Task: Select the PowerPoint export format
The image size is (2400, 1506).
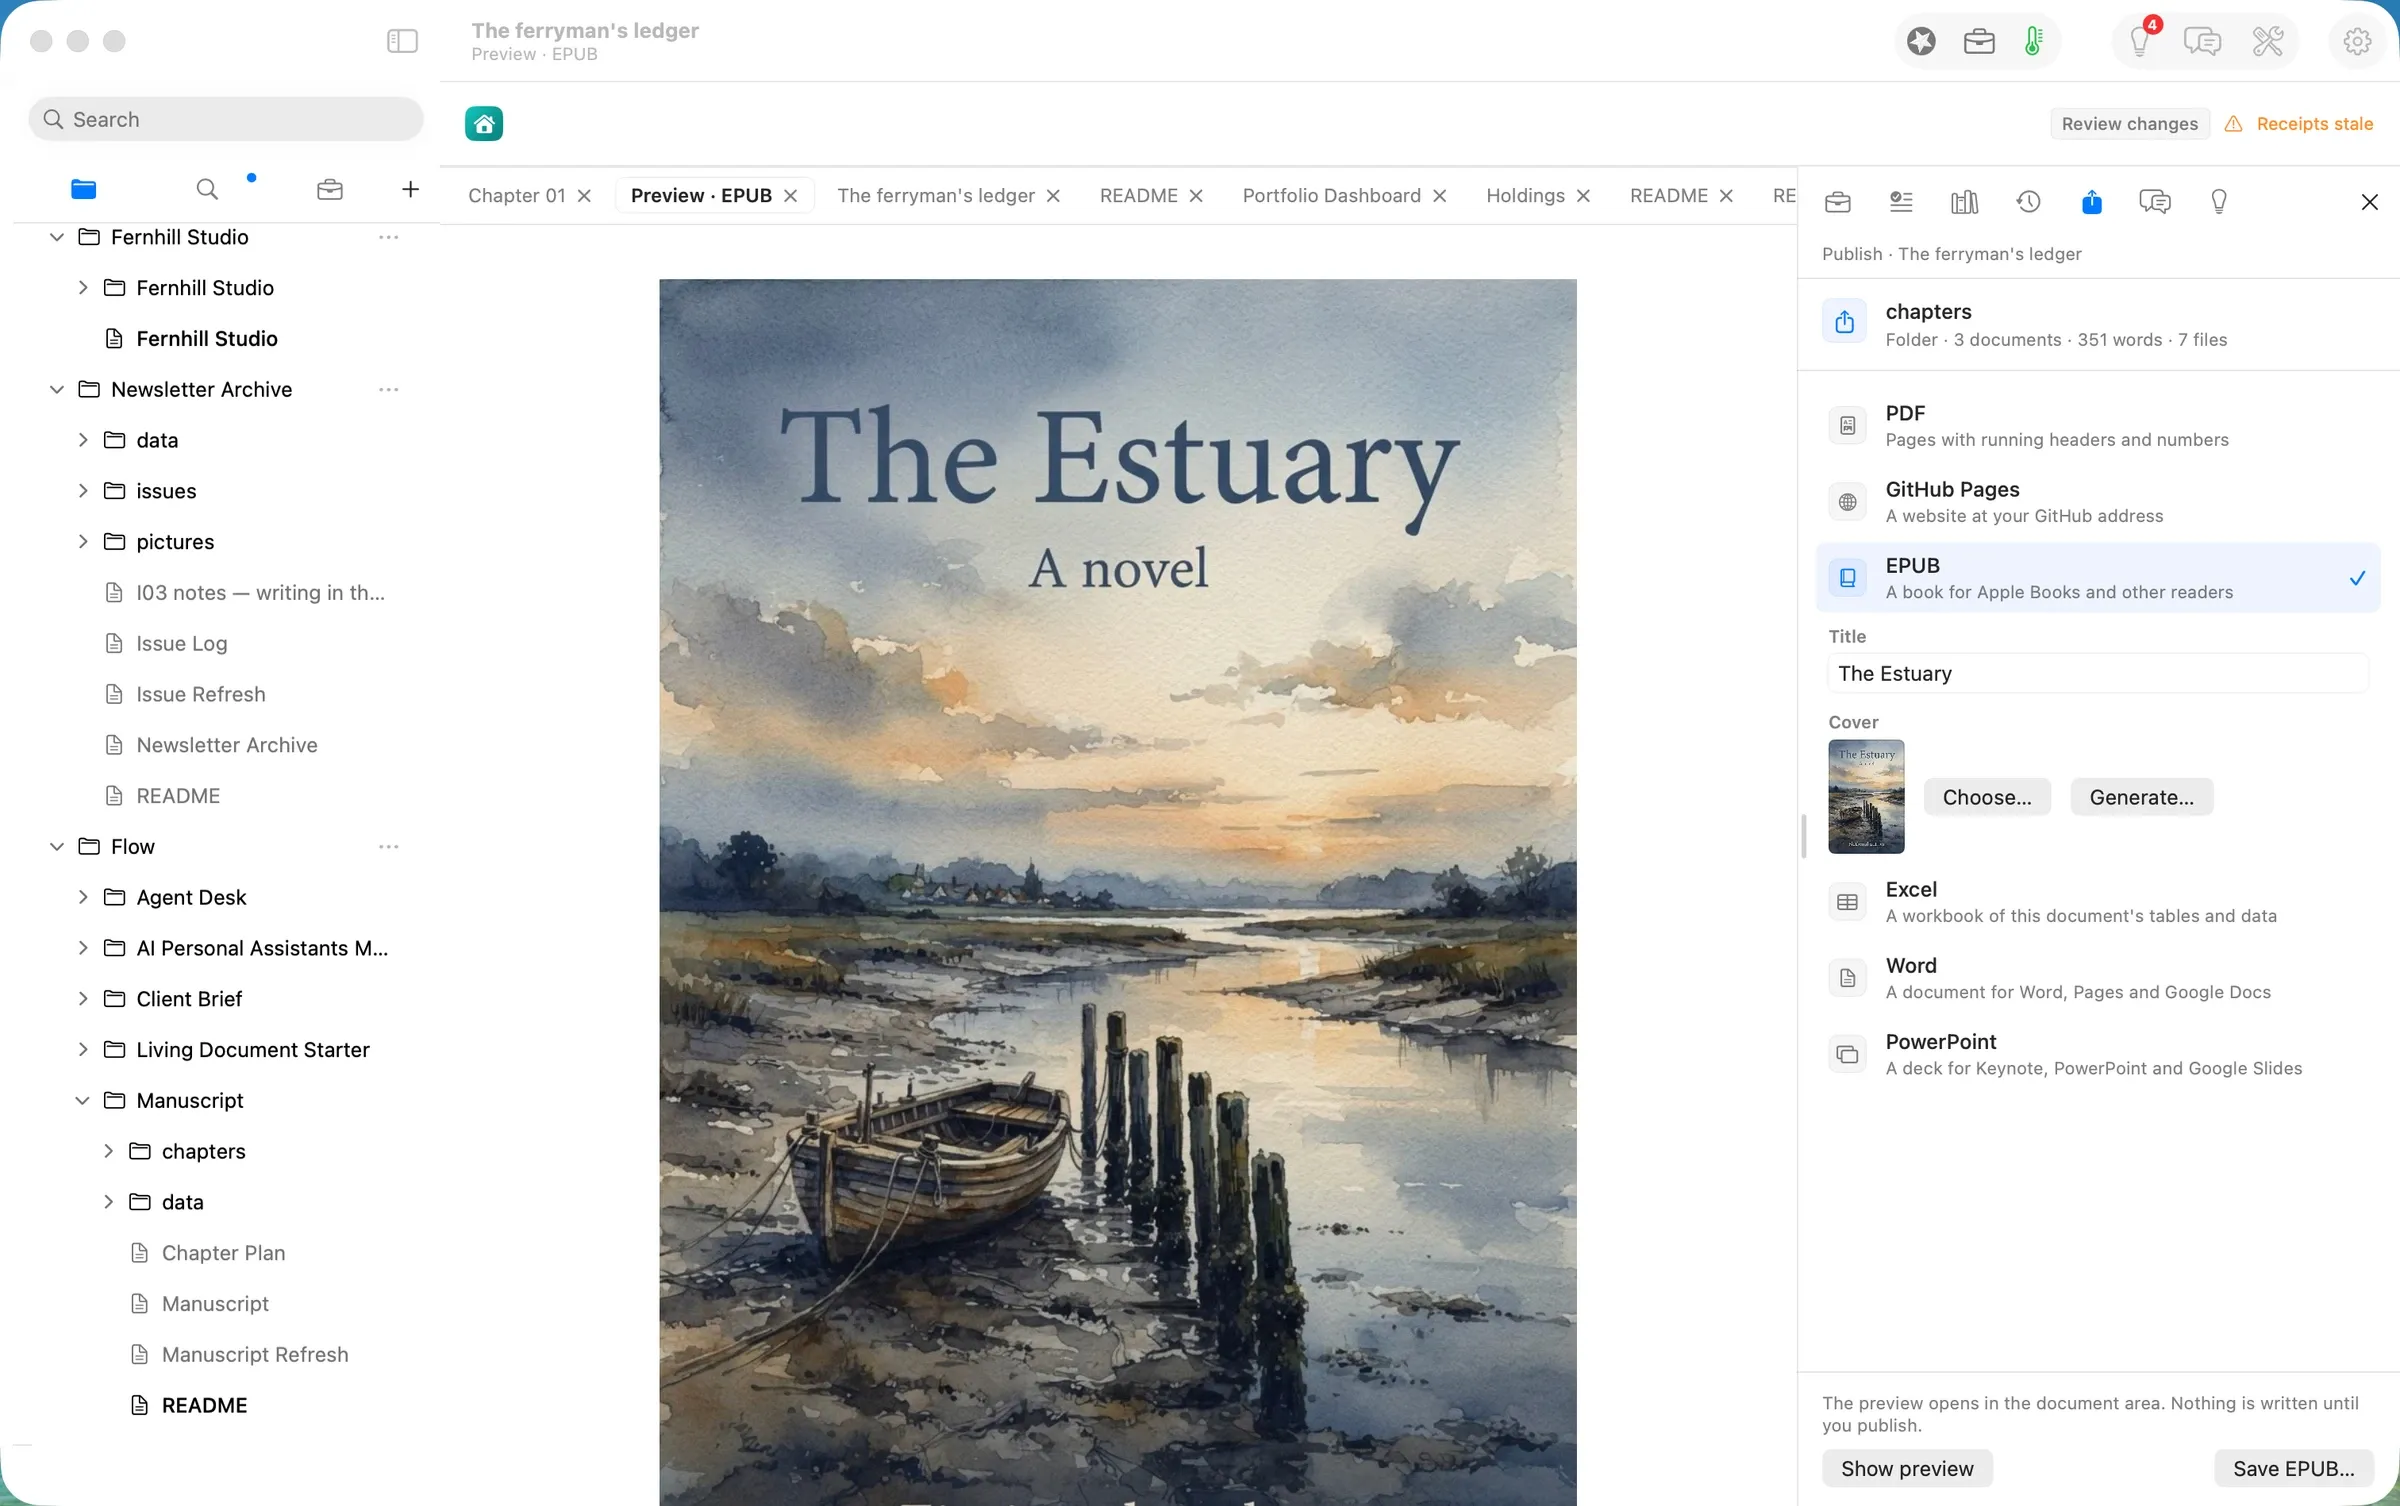Action: (x=2098, y=1054)
